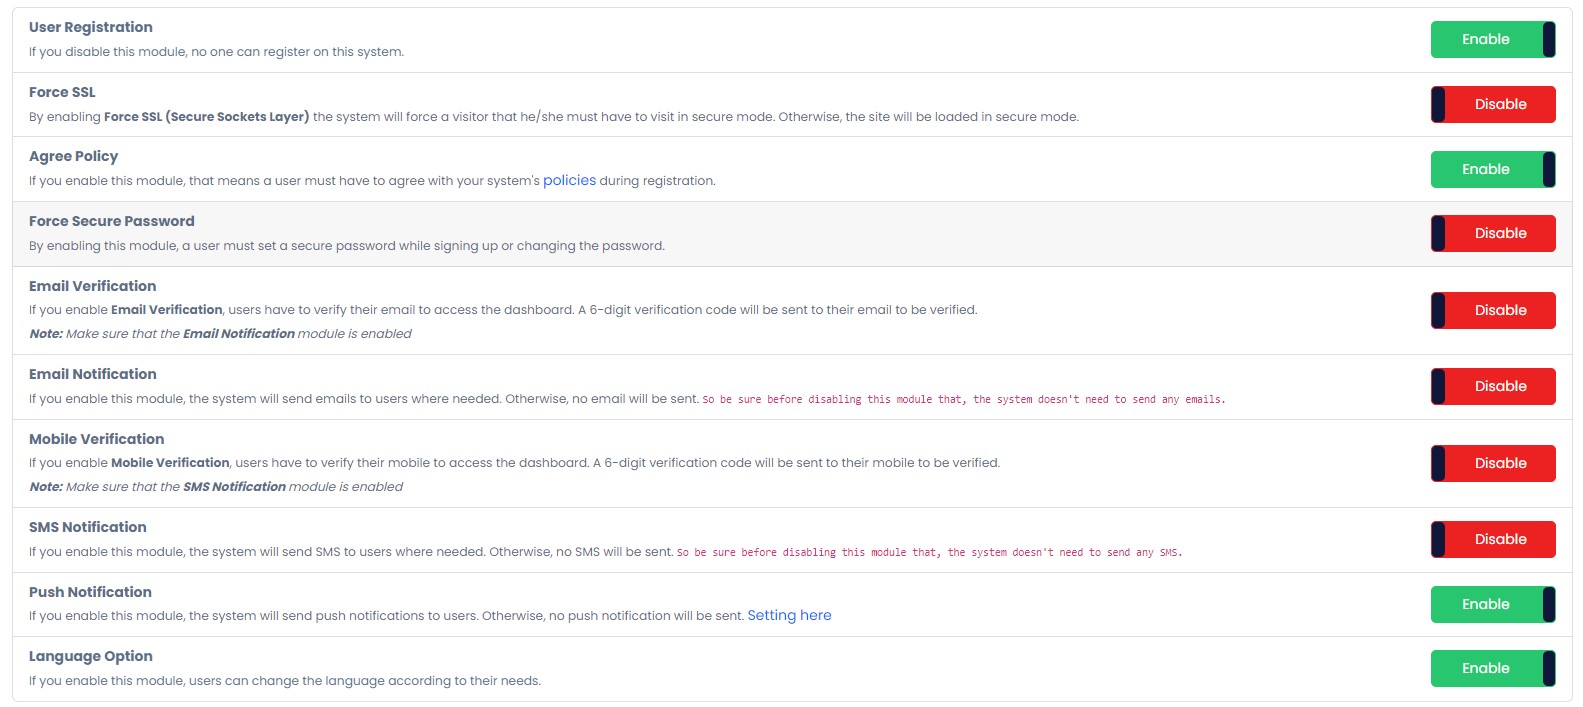Flip the Email Verification toggle
The image size is (1583, 707).
(1492, 310)
